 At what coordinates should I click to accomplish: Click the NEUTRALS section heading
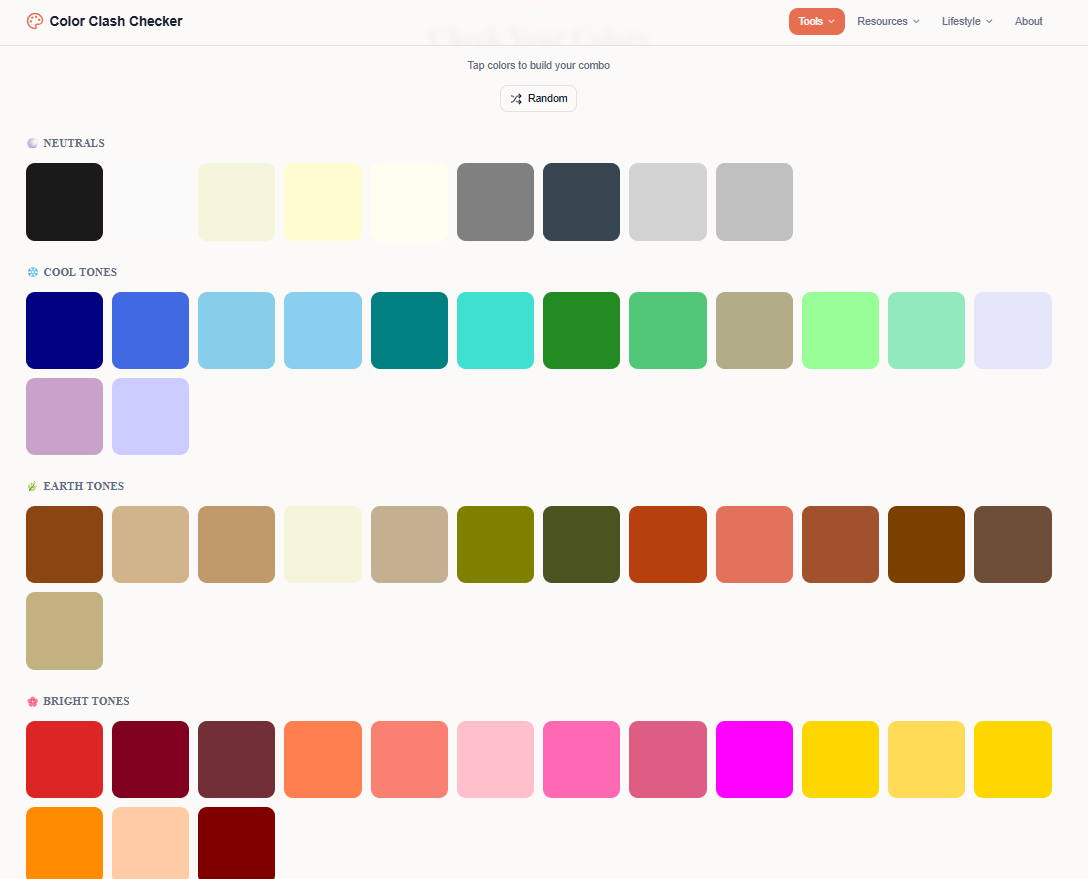(74, 143)
